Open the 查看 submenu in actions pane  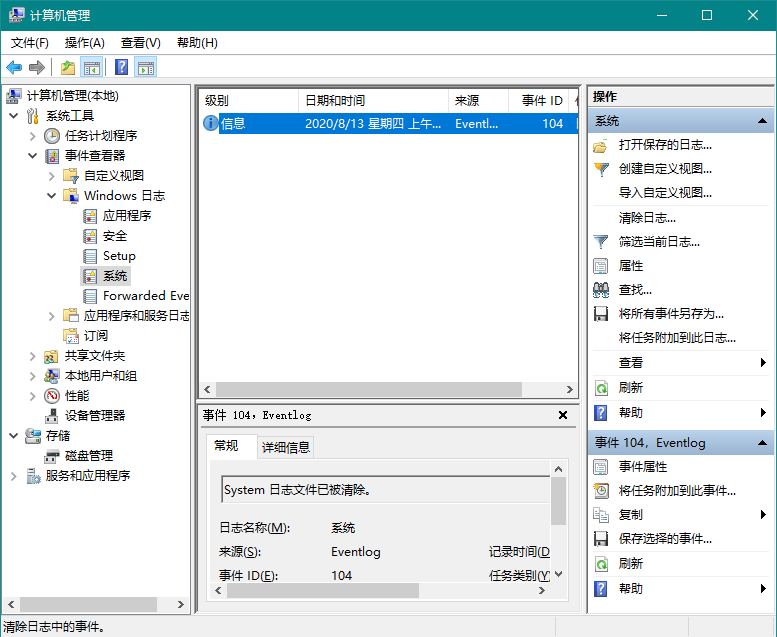[x=681, y=363]
